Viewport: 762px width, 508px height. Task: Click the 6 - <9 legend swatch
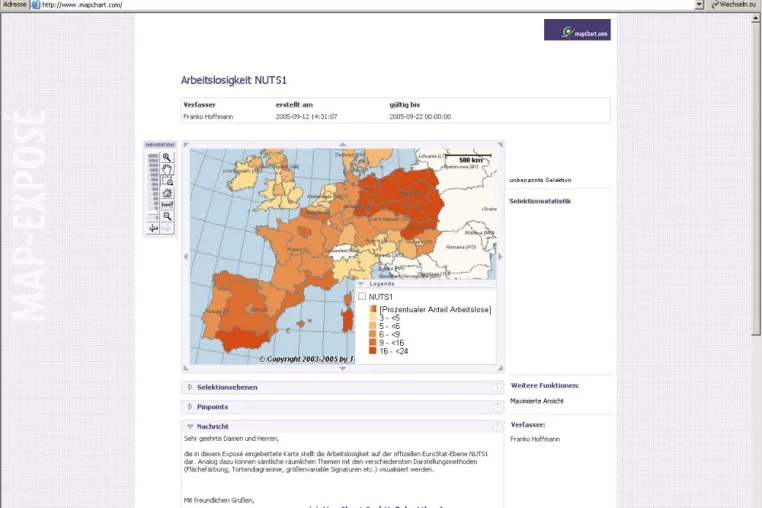pyautogui.click(x=372, y=334)
